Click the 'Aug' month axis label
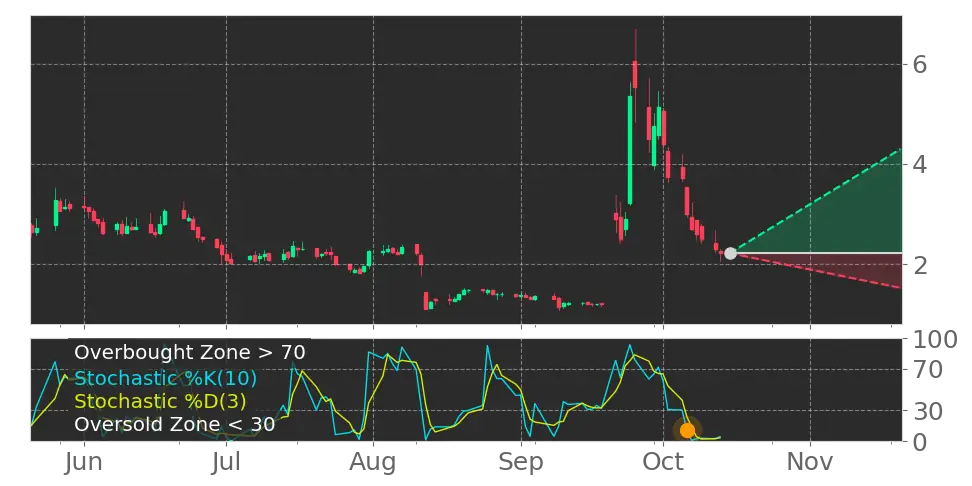972x486 pixels. [373, 462]
